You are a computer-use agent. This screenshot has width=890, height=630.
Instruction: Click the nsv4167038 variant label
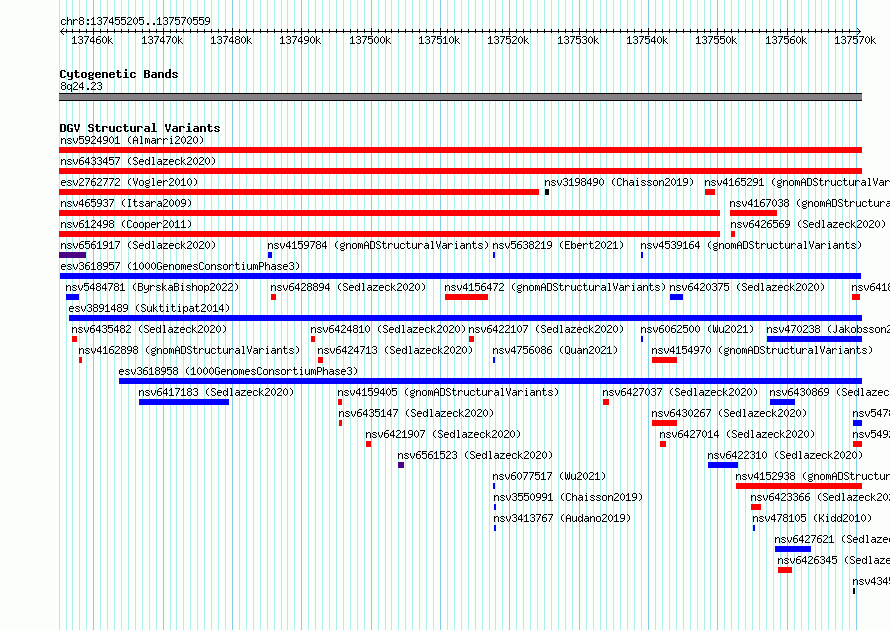(809, 203)
